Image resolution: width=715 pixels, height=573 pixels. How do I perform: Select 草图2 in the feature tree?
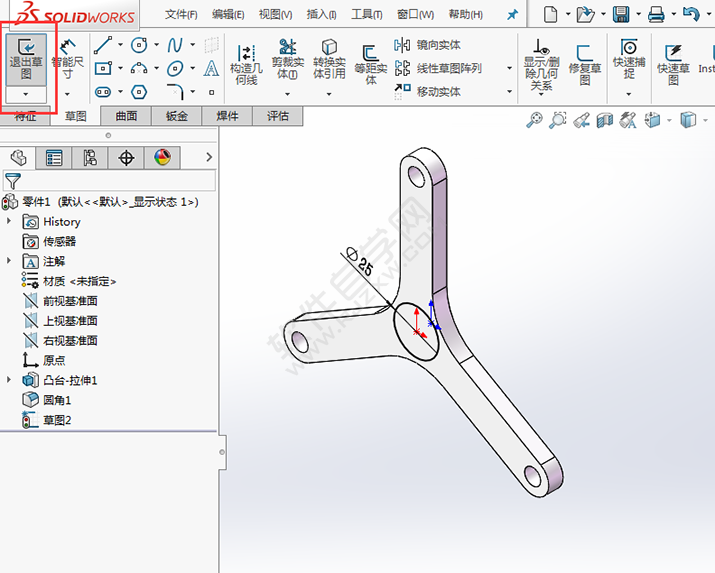coord(47,420)
